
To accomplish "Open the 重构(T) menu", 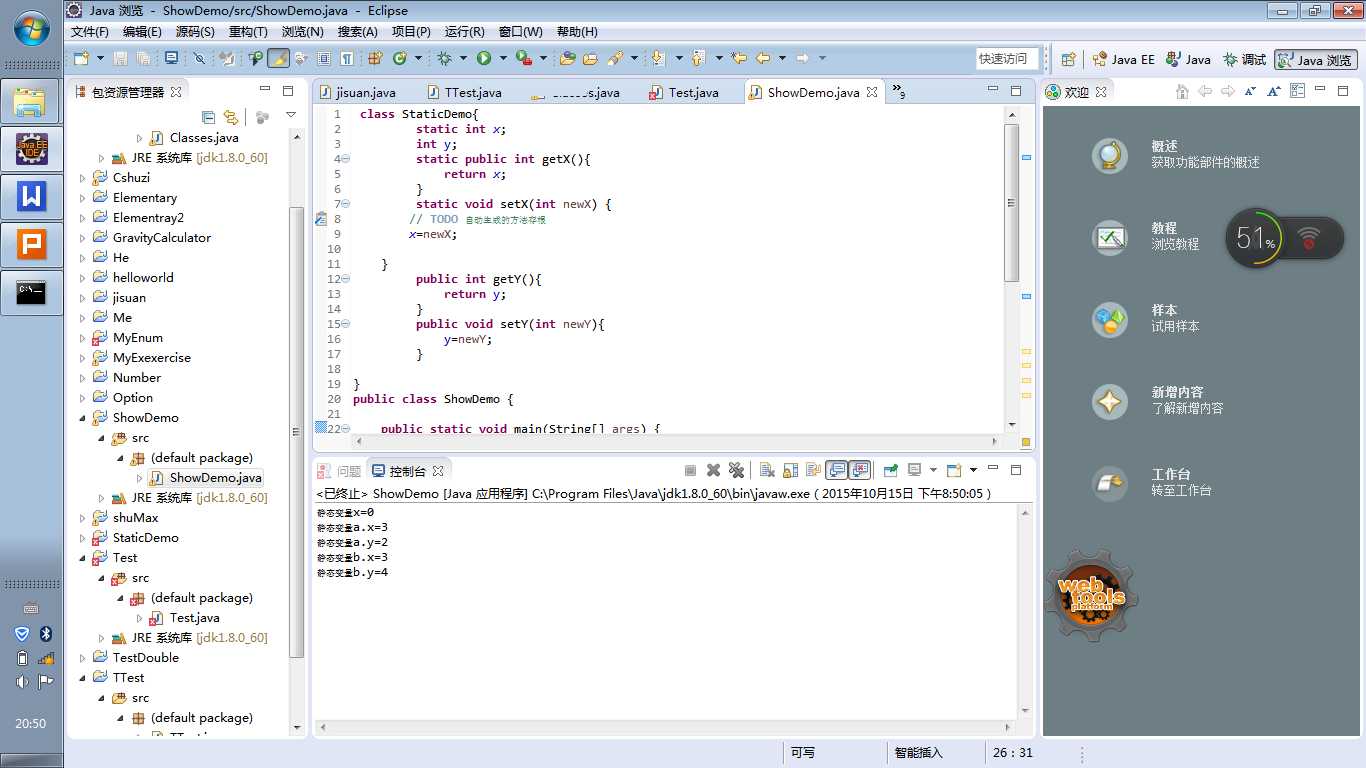I will click(x=248, y=32).
